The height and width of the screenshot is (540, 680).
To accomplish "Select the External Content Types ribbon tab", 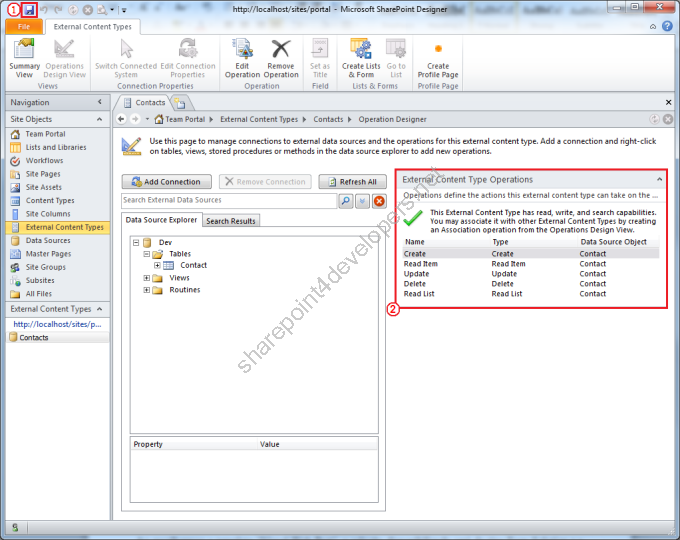I will click(x=92, y=26).
